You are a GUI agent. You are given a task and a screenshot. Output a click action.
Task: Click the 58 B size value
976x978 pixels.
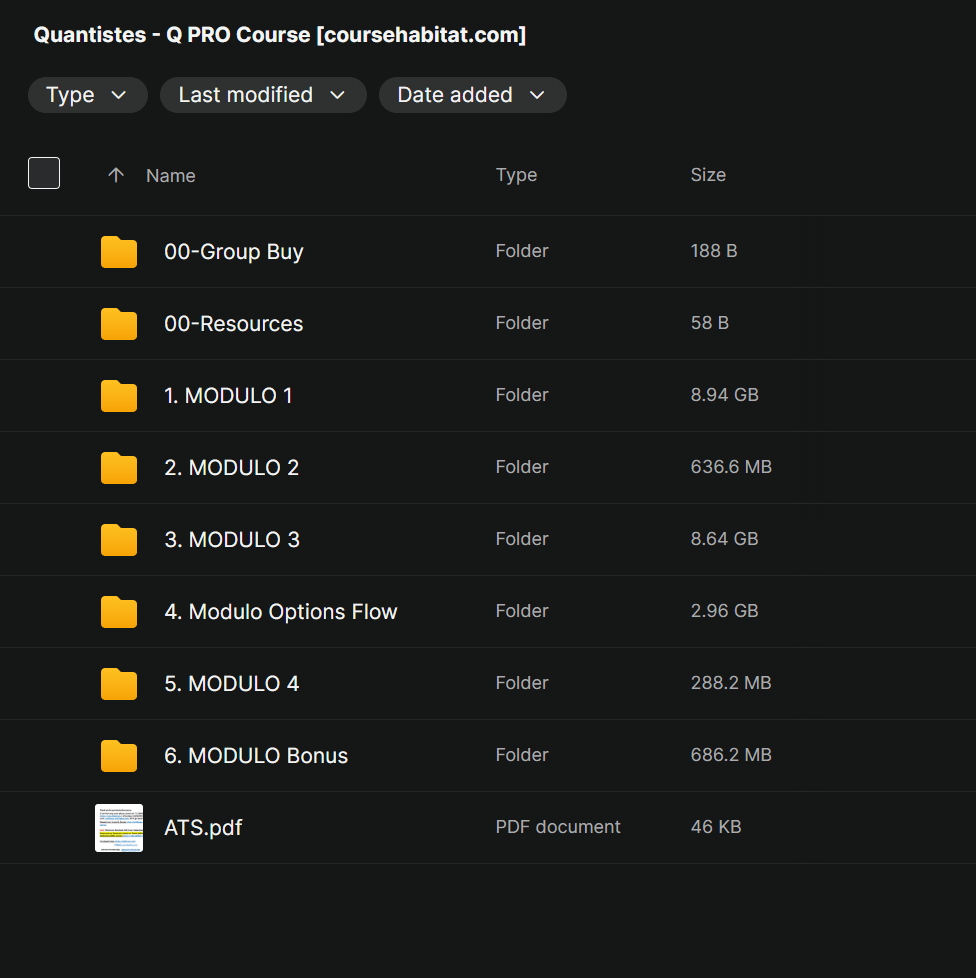point(710,322)
